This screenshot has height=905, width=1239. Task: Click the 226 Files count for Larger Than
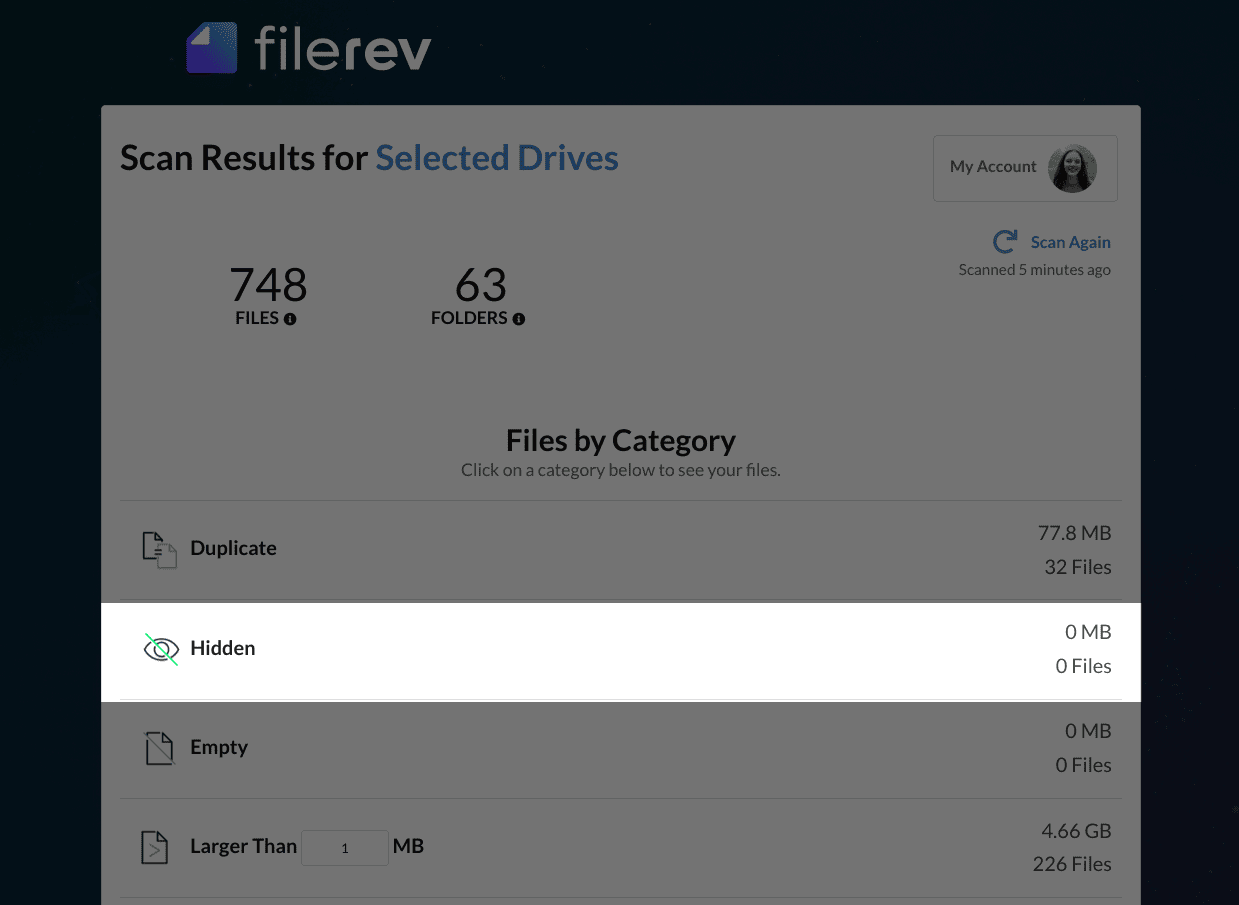tap(1072, 864)
